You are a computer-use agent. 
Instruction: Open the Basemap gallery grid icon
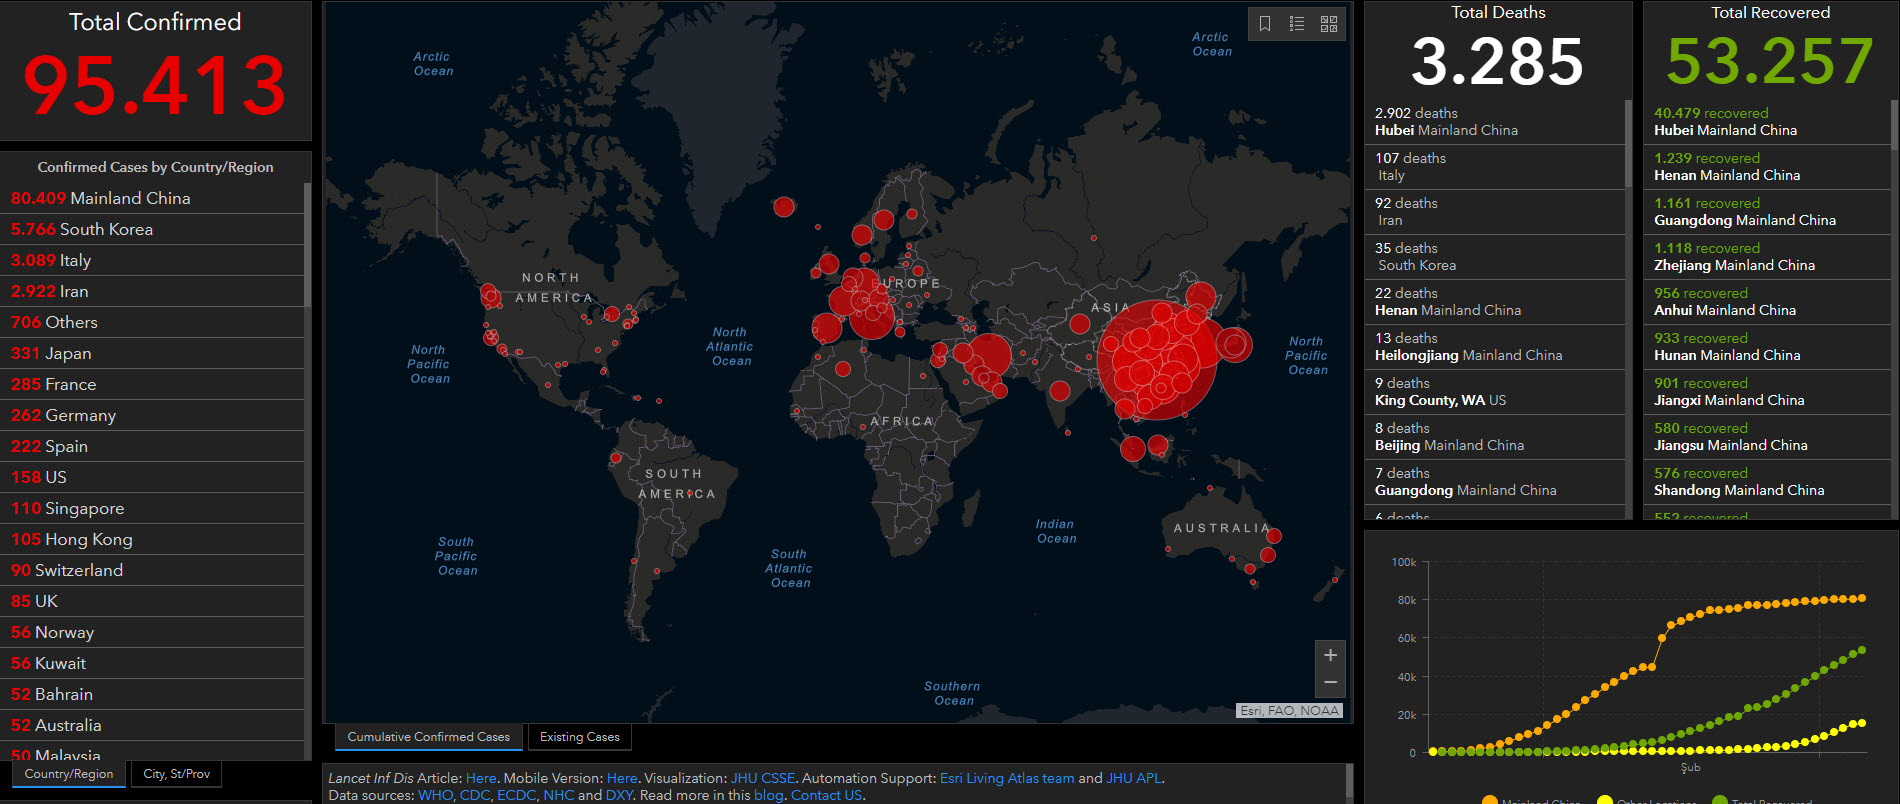[x=1329, y=24]
